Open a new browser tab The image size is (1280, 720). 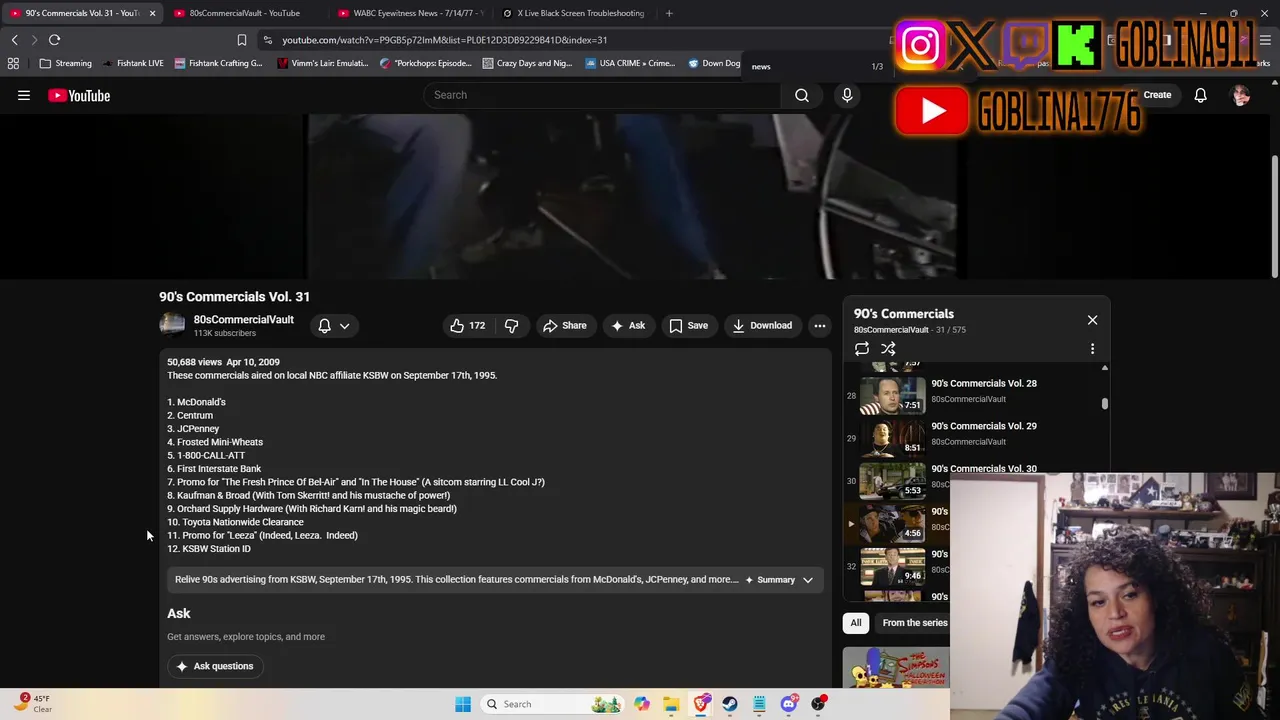(669, 13)
